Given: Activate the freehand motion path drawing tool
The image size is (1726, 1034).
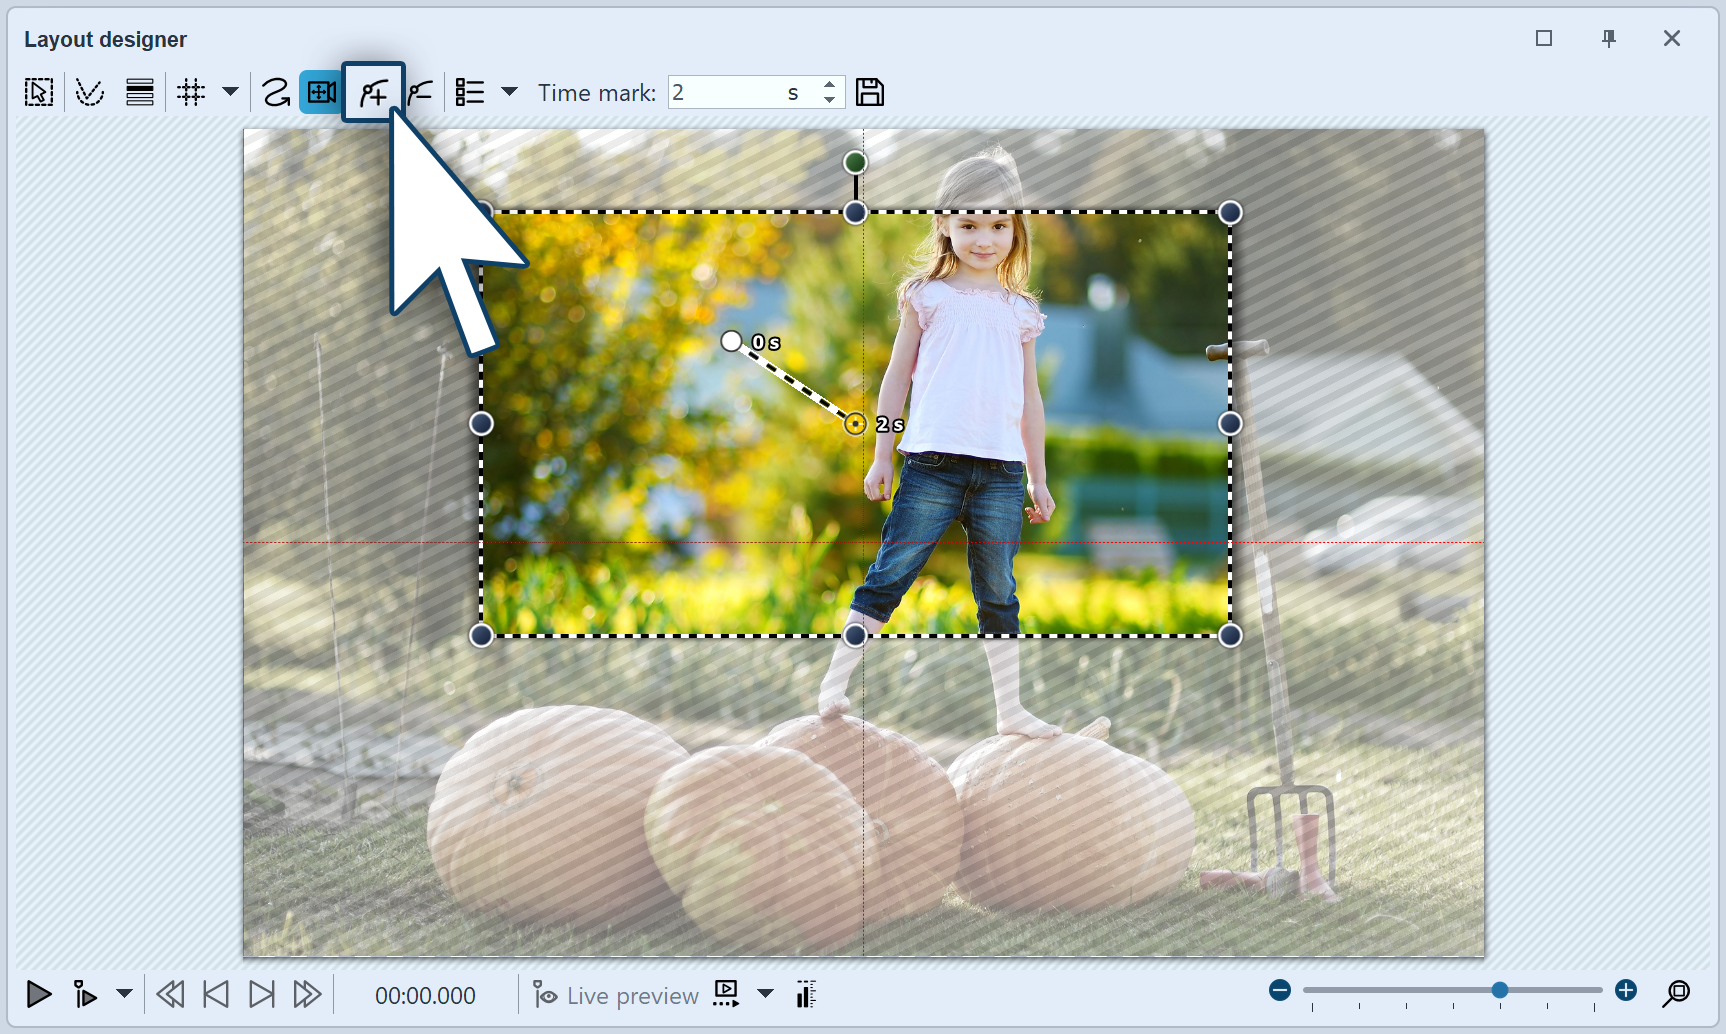Looking at the screenshot, I should pos(277,92).
